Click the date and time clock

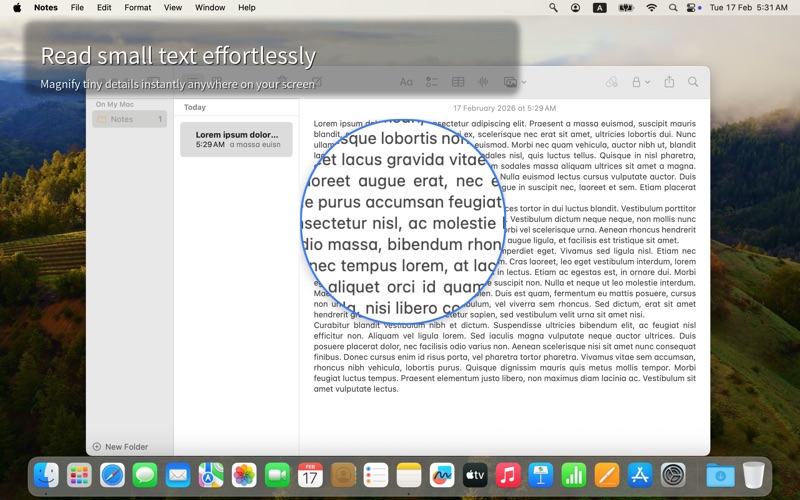748,8
